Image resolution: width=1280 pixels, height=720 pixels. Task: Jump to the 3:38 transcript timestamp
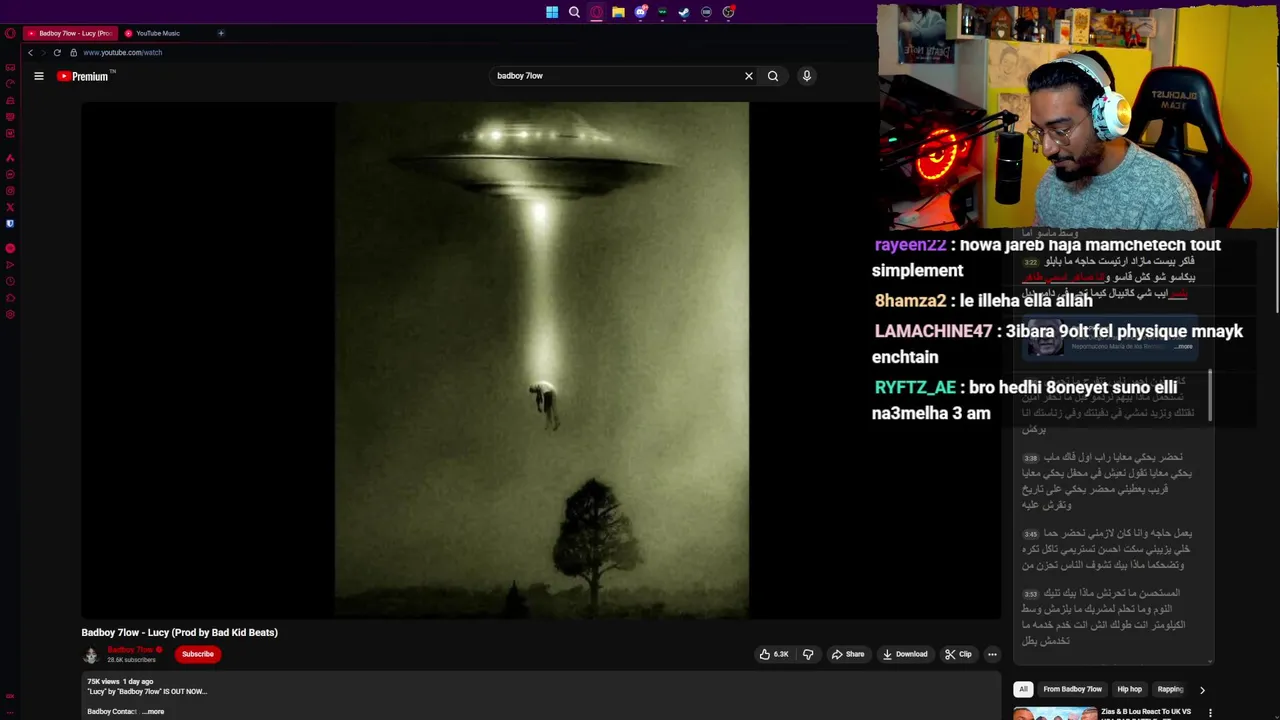1030,458
